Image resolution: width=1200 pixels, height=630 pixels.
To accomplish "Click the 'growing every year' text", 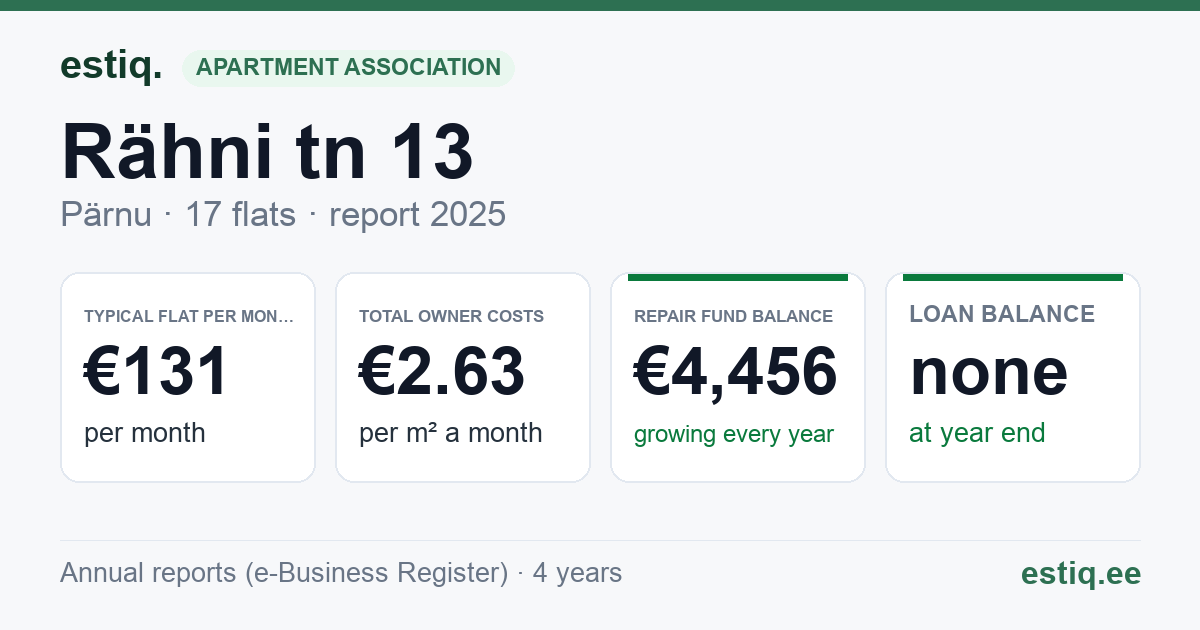I will point(734,434).
